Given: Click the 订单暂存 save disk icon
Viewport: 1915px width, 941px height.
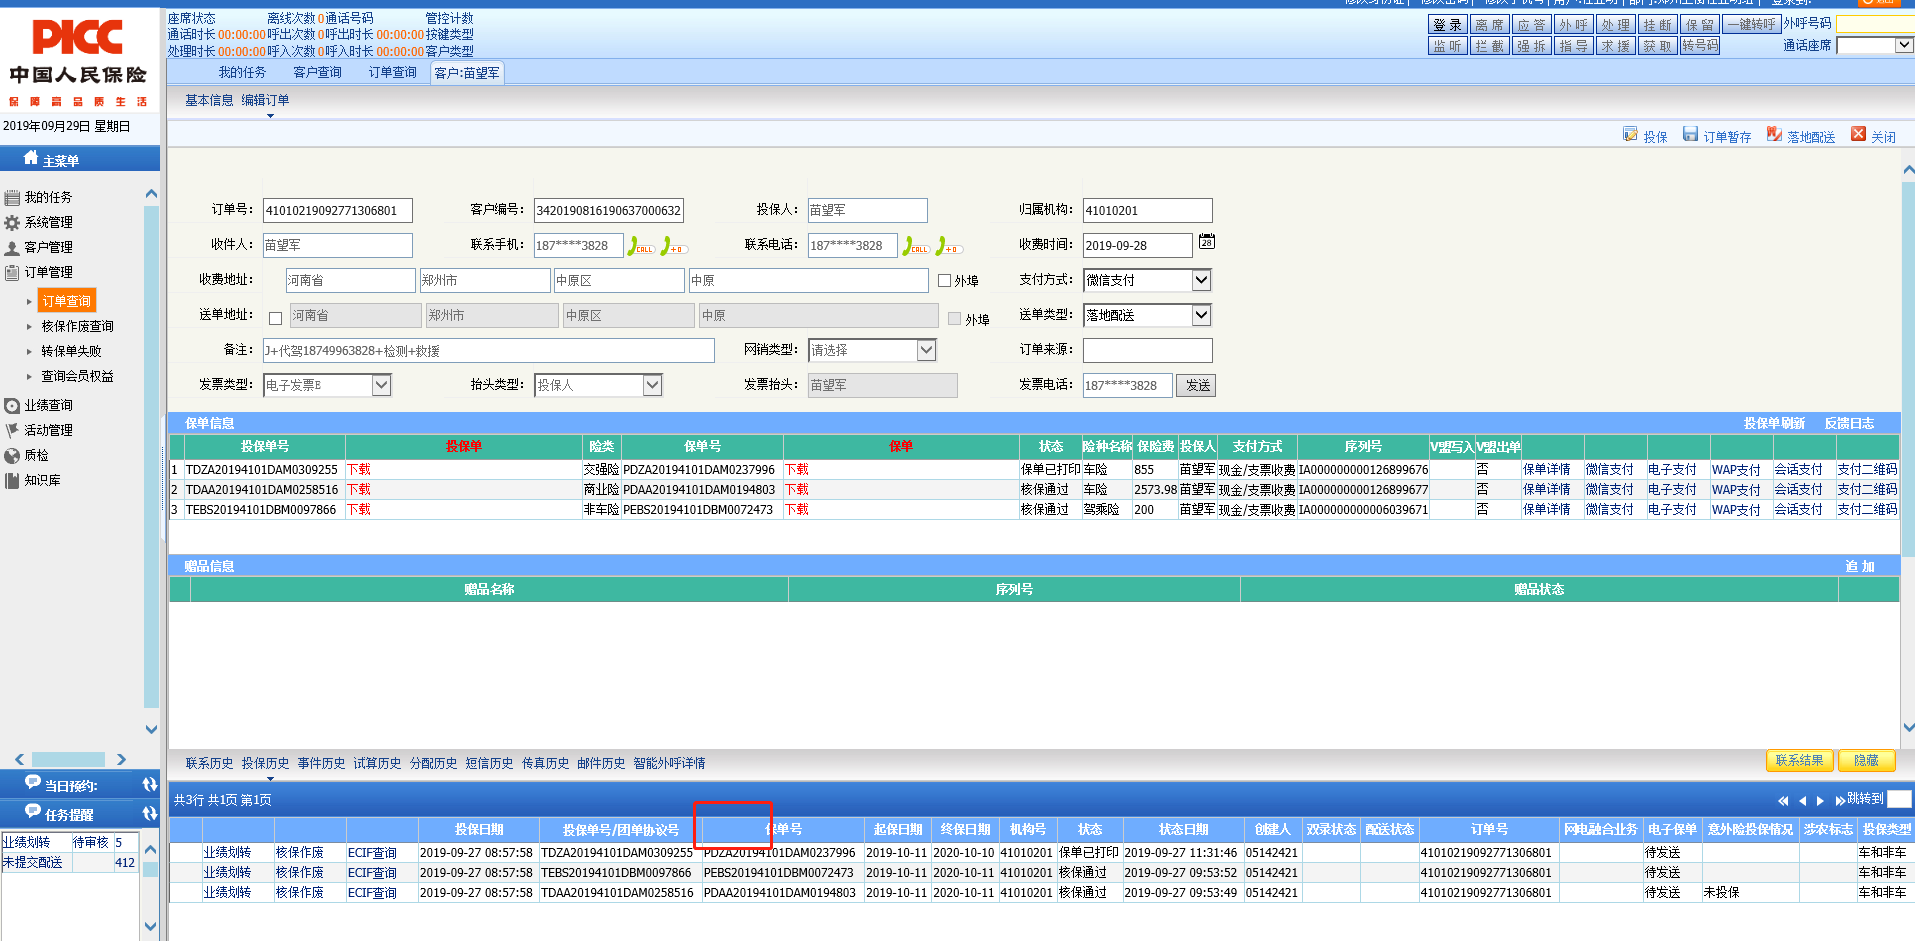Looking at the screenshot, I should pyautogui.click(x=1690, y=135).
